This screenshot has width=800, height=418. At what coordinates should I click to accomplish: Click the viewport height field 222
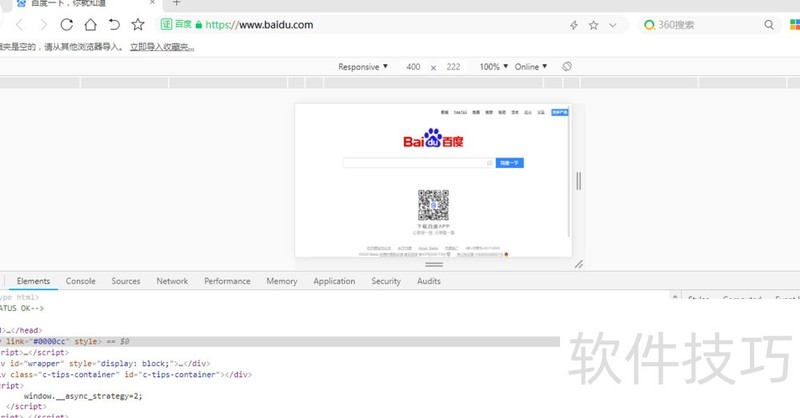(x=453, y=67)
